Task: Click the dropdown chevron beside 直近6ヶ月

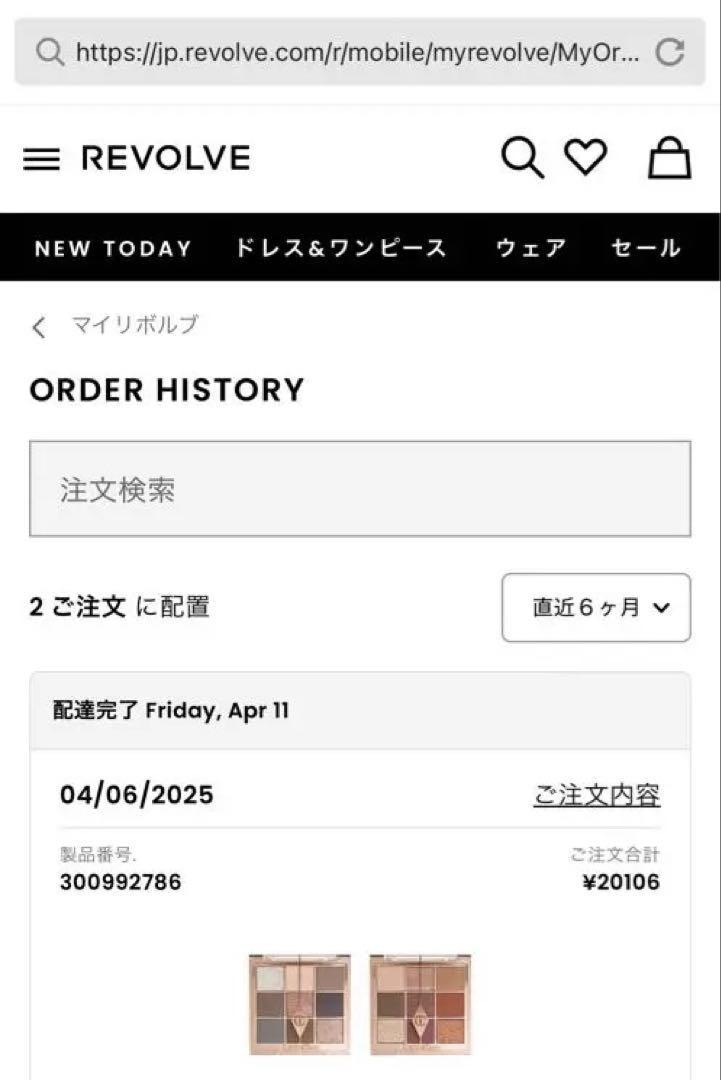Action: tap(661, 608)
